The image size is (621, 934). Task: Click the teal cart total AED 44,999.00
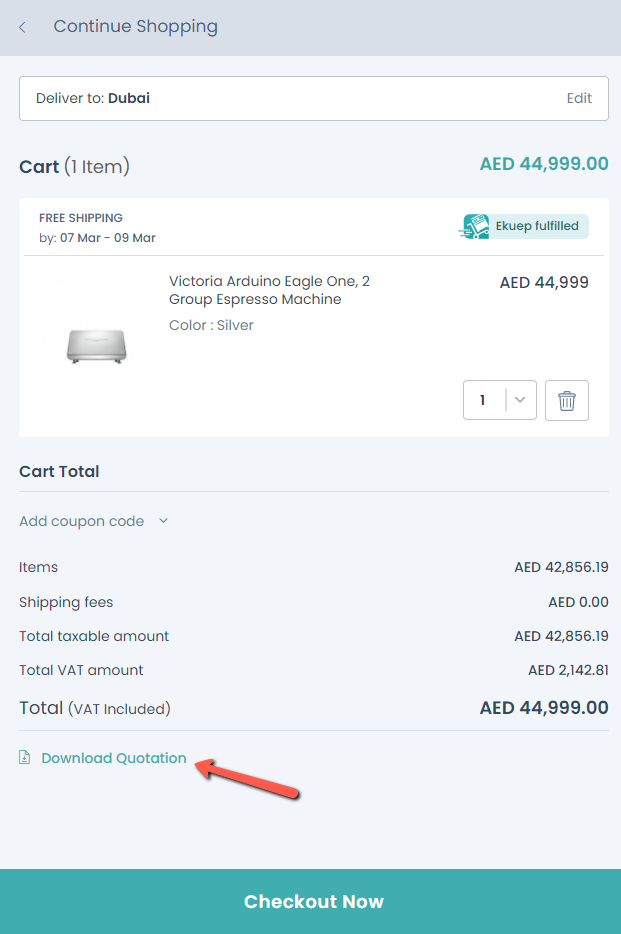[x=544, y=164]
